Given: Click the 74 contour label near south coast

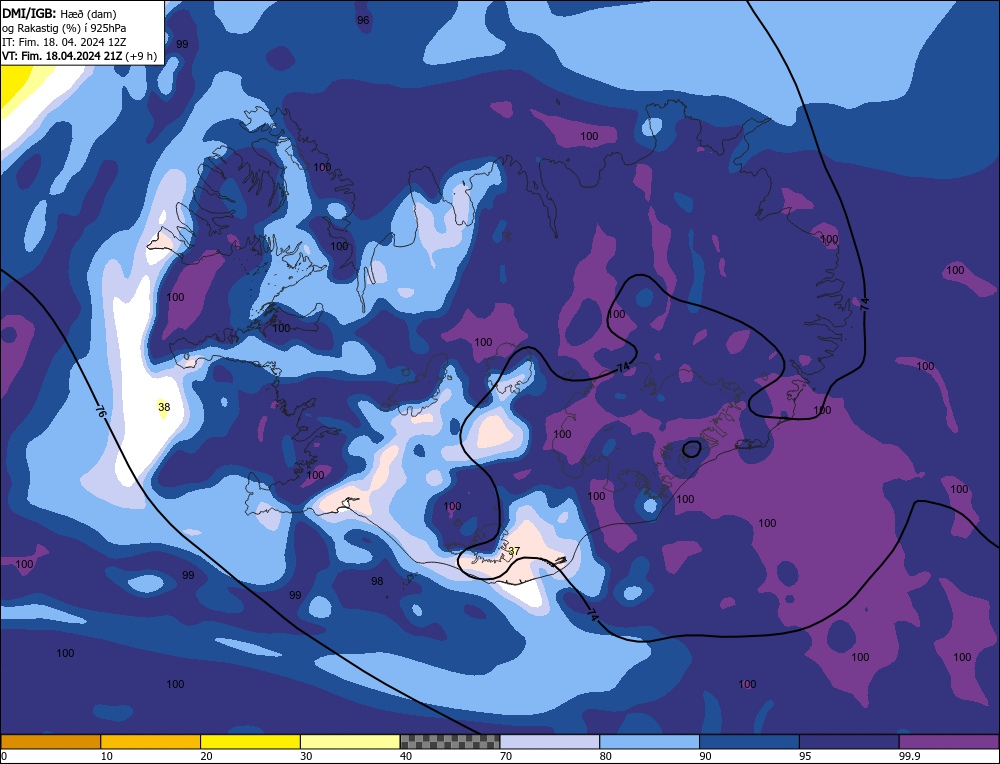Looking at the screenshot, I should pyautogui.click(x=592, y=615).
